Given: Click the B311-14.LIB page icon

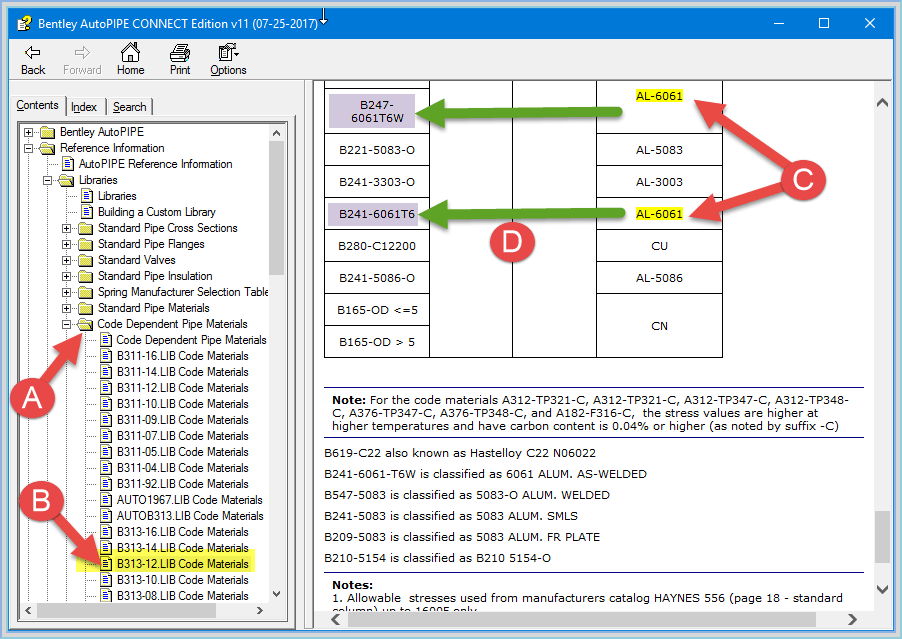Looking at the screenshot, I should 106,372.
